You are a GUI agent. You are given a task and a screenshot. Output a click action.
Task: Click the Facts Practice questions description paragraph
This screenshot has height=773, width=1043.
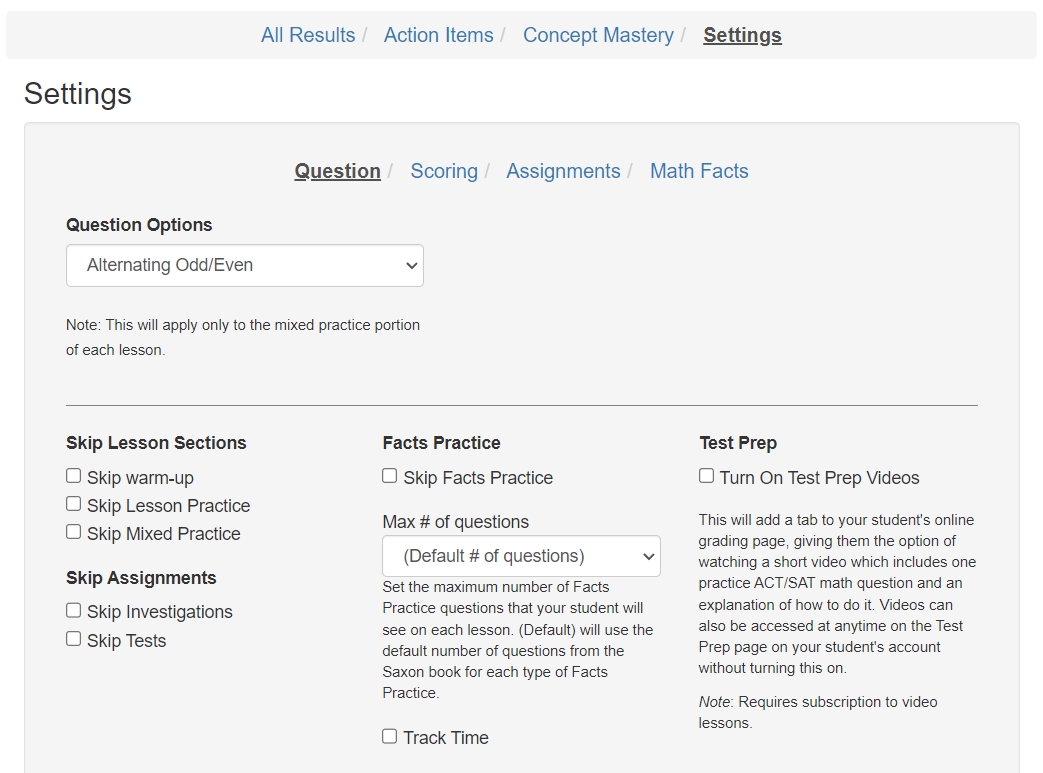click(x=518, y=640)
